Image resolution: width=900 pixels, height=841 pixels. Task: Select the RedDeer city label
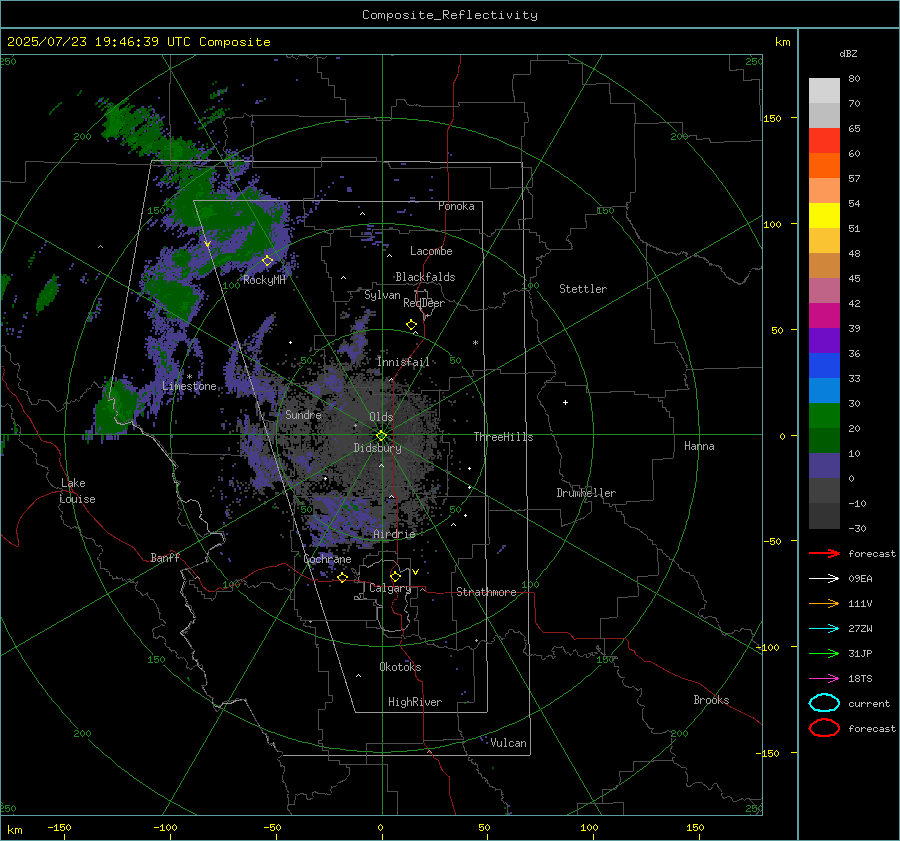click(424, 303)
